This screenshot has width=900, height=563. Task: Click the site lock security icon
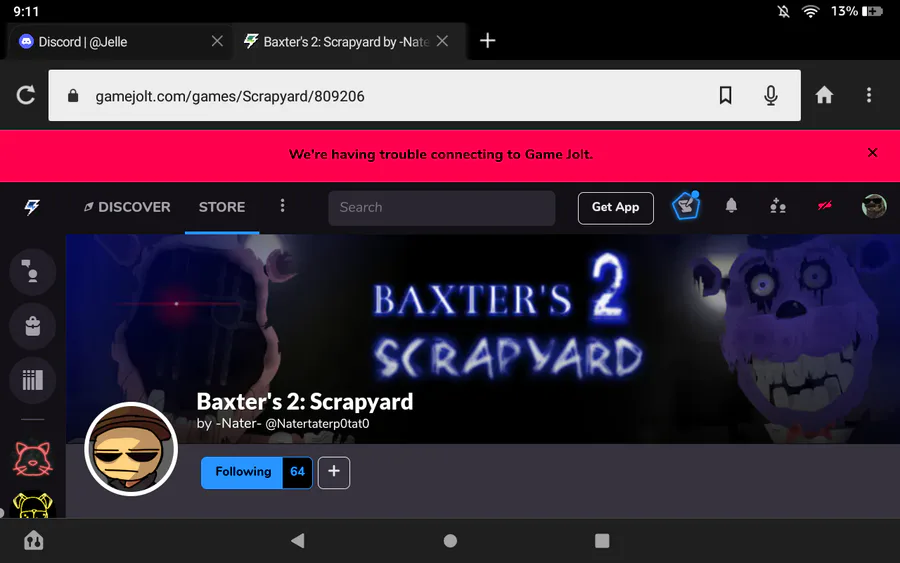pyautogui.click(x=73, y=96)
